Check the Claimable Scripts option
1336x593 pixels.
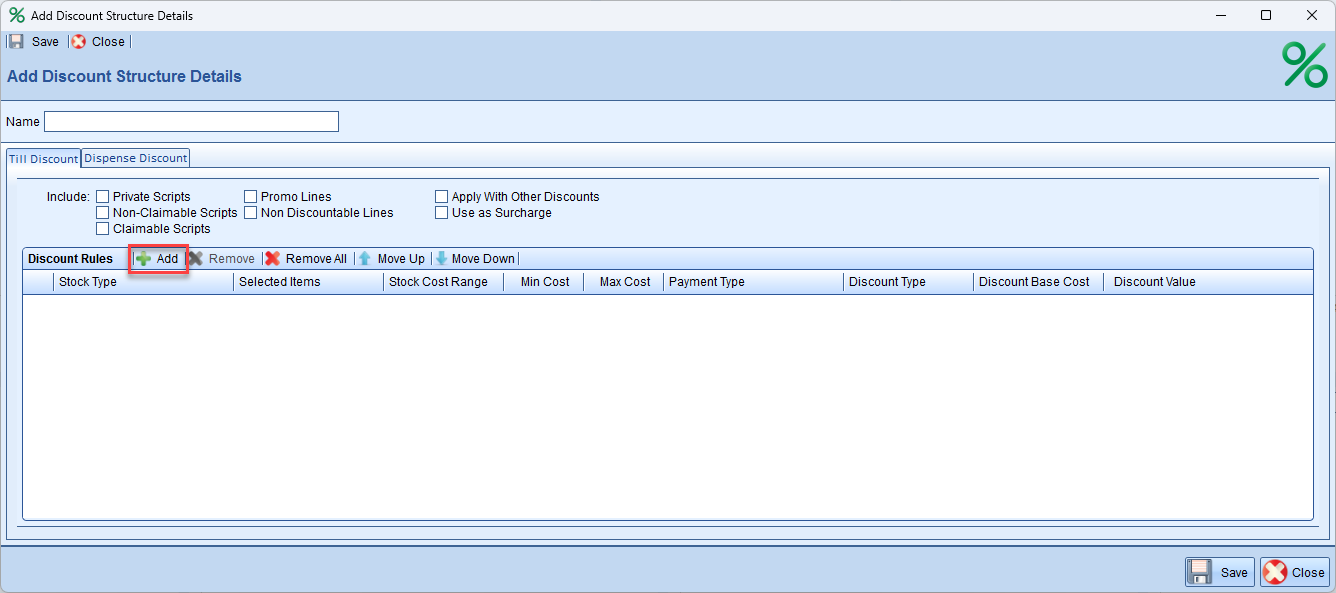[102, 229]
